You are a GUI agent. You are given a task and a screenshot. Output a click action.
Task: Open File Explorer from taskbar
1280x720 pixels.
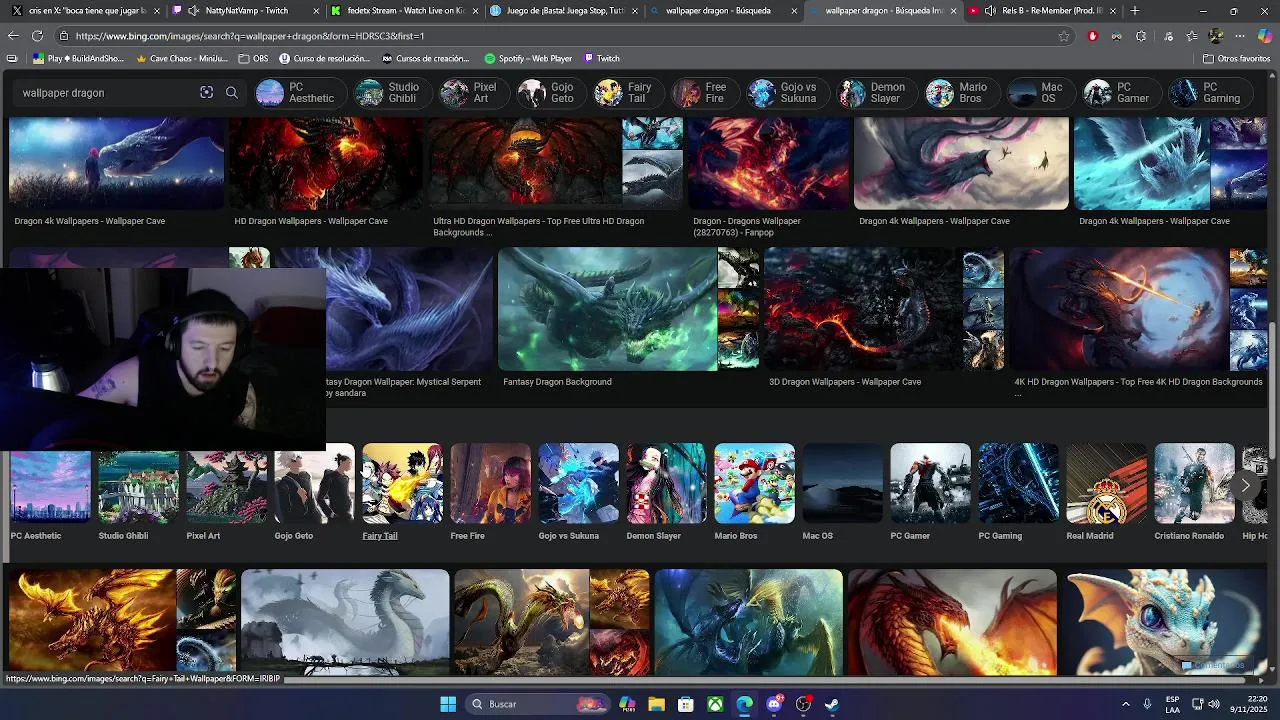[x=657, y=704]
